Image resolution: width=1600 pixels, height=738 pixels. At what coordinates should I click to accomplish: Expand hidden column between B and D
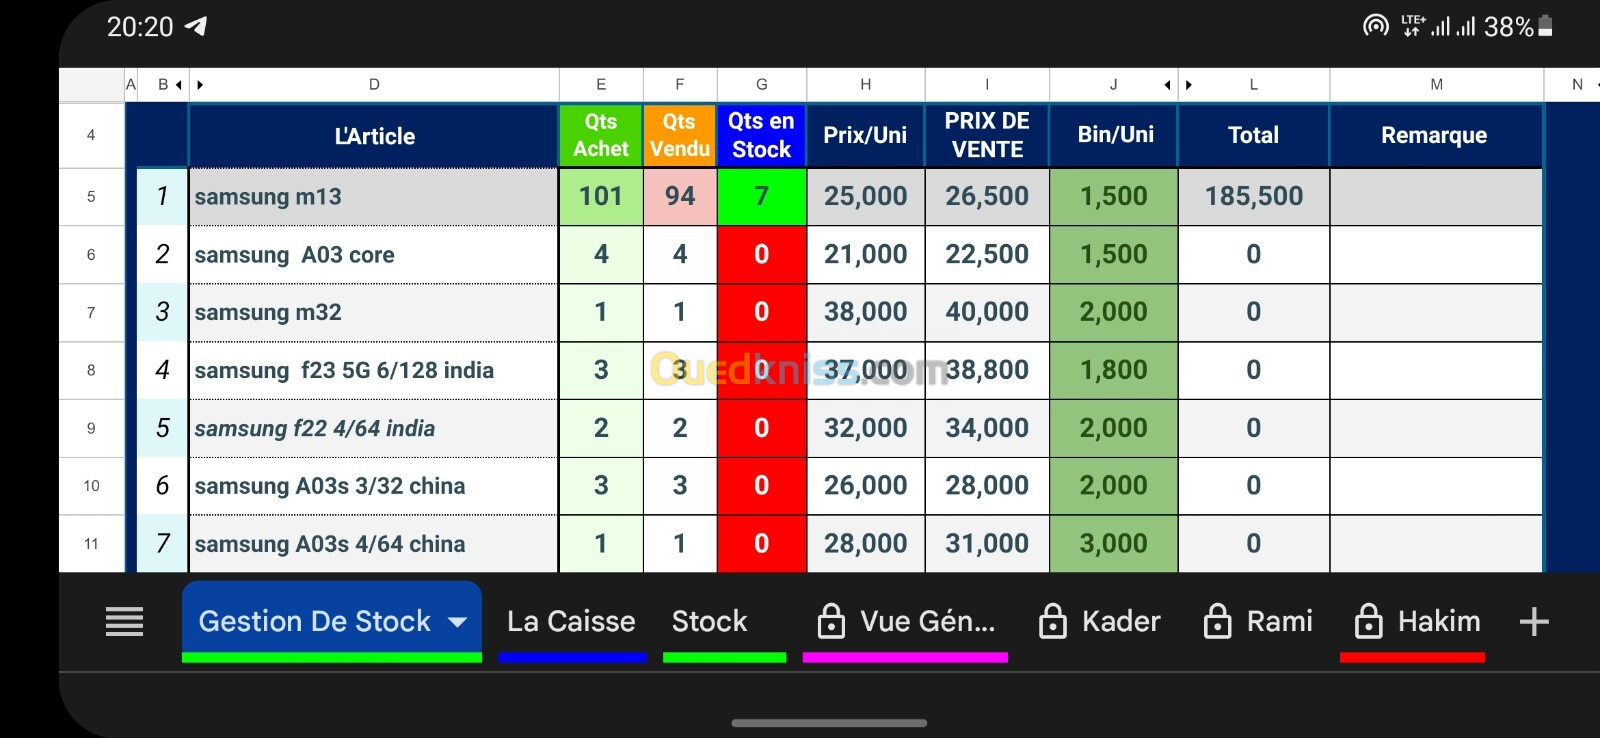point(200,85)
